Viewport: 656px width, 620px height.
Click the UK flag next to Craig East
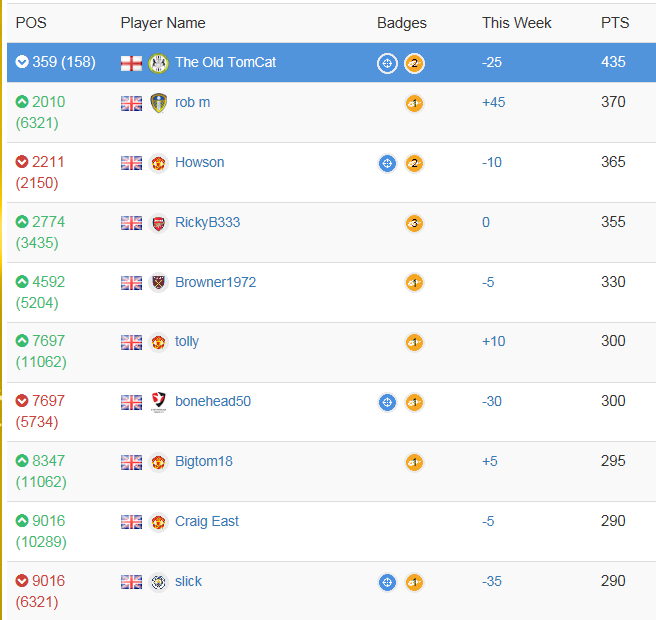click(131, 522)
